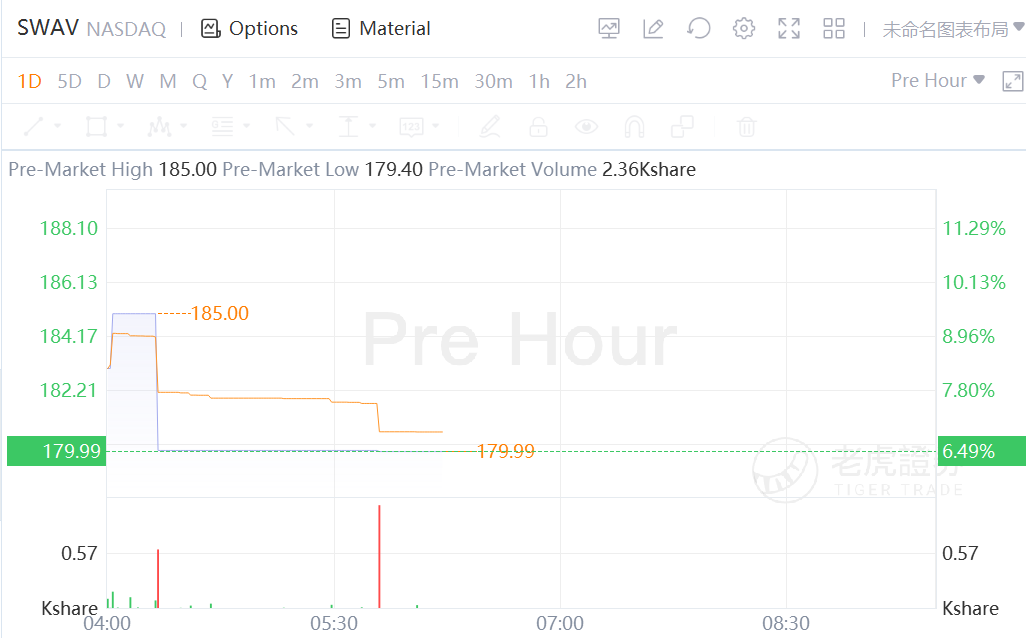Enter fullscreen with the four-arrow icon
1026x638 pixels.
(x=789, y=28)
